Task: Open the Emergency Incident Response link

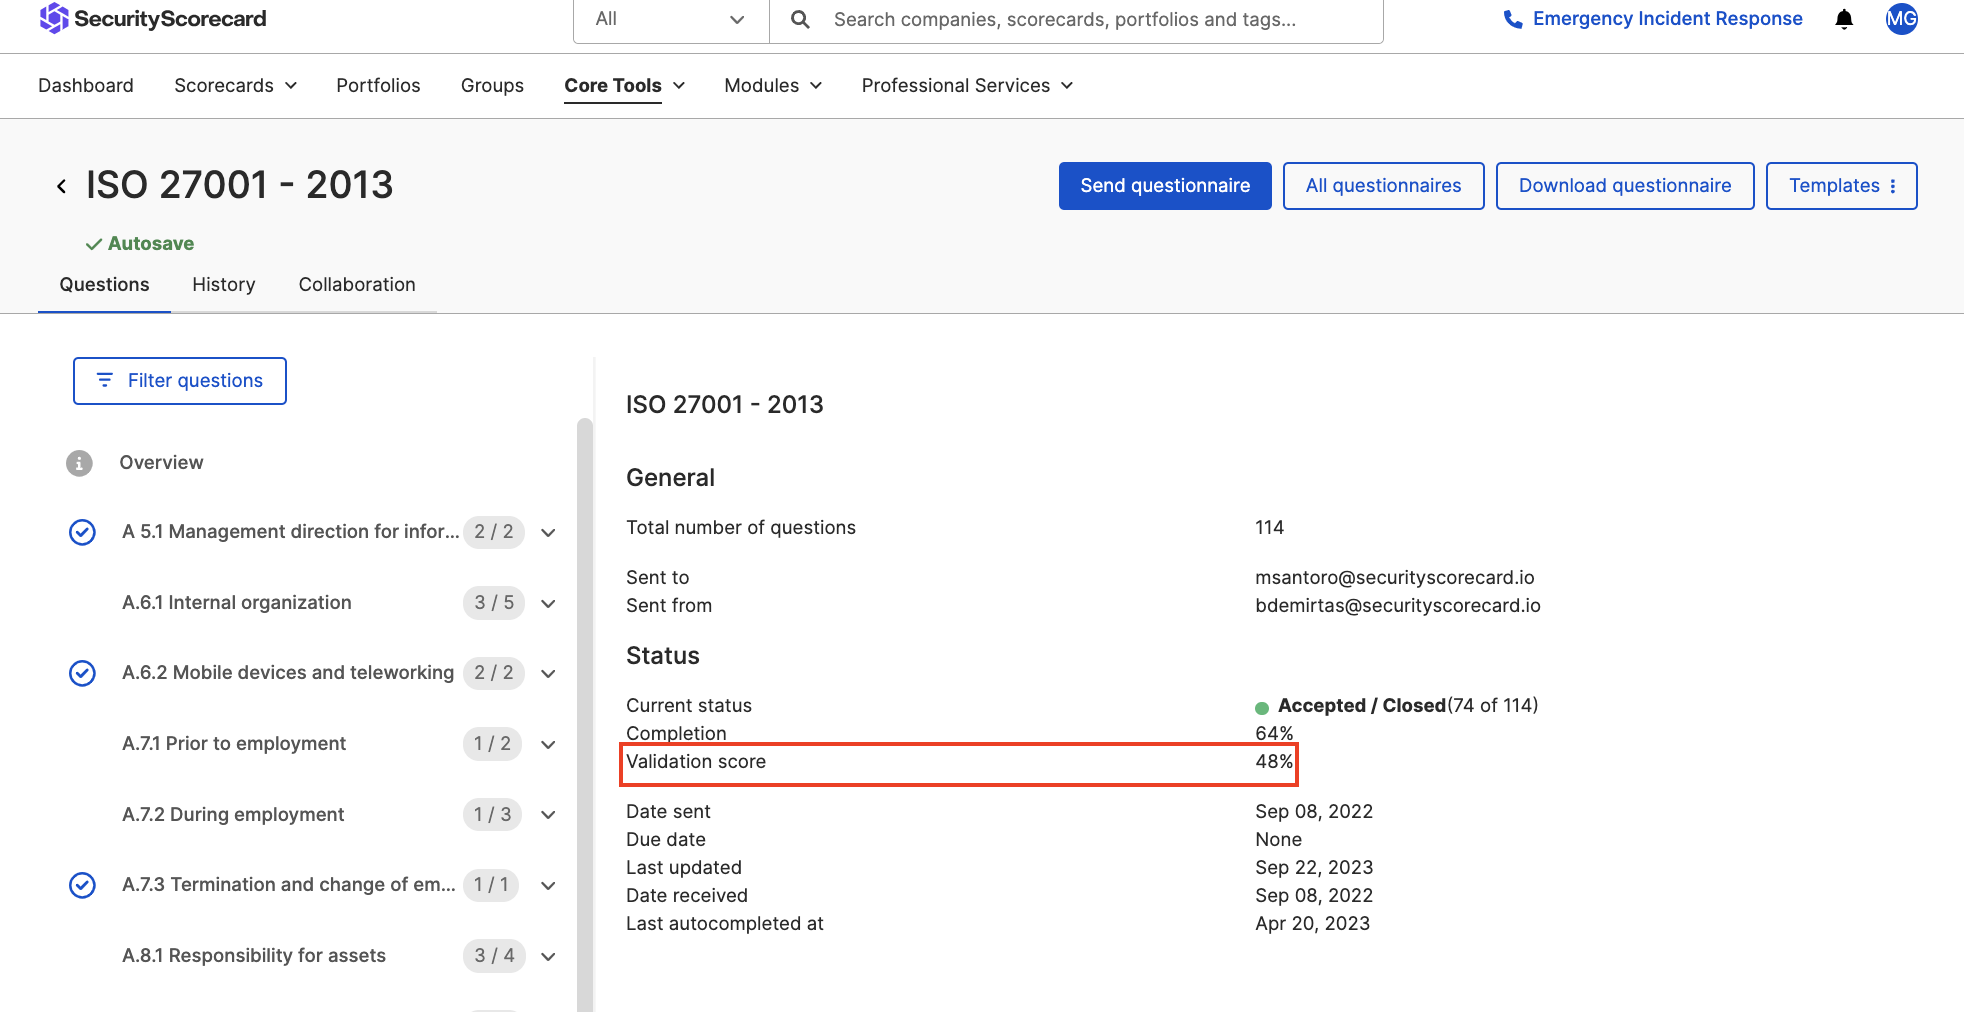Action: (1667, 19)
